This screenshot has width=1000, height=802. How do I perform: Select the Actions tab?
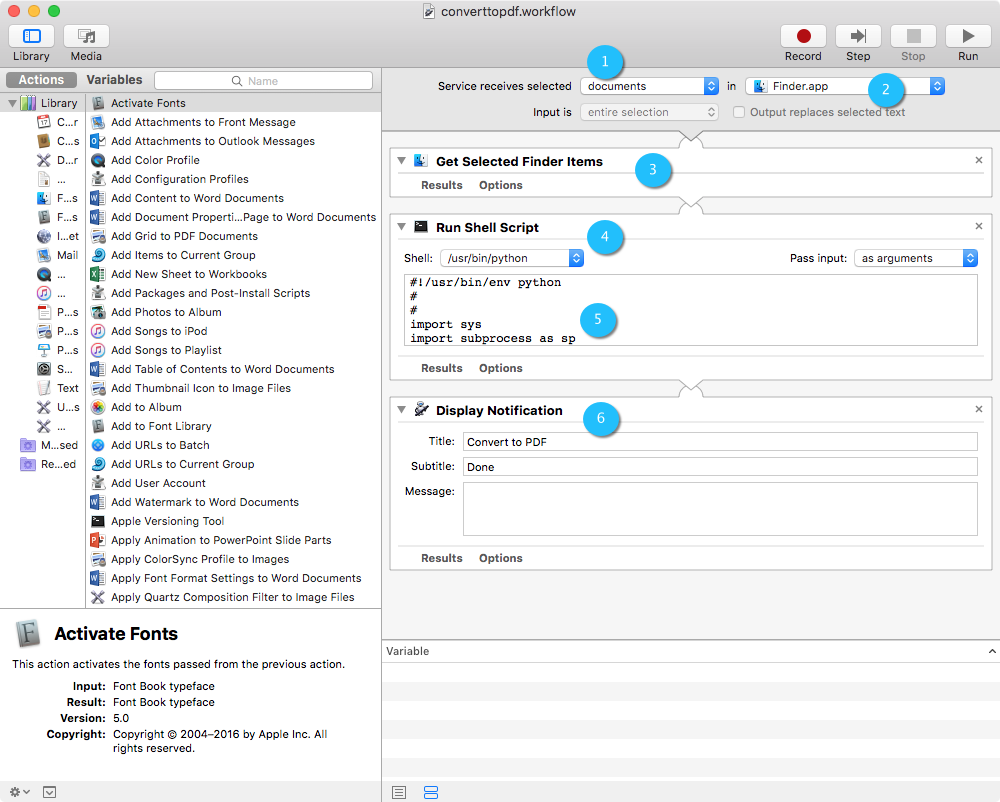point(41,80)
